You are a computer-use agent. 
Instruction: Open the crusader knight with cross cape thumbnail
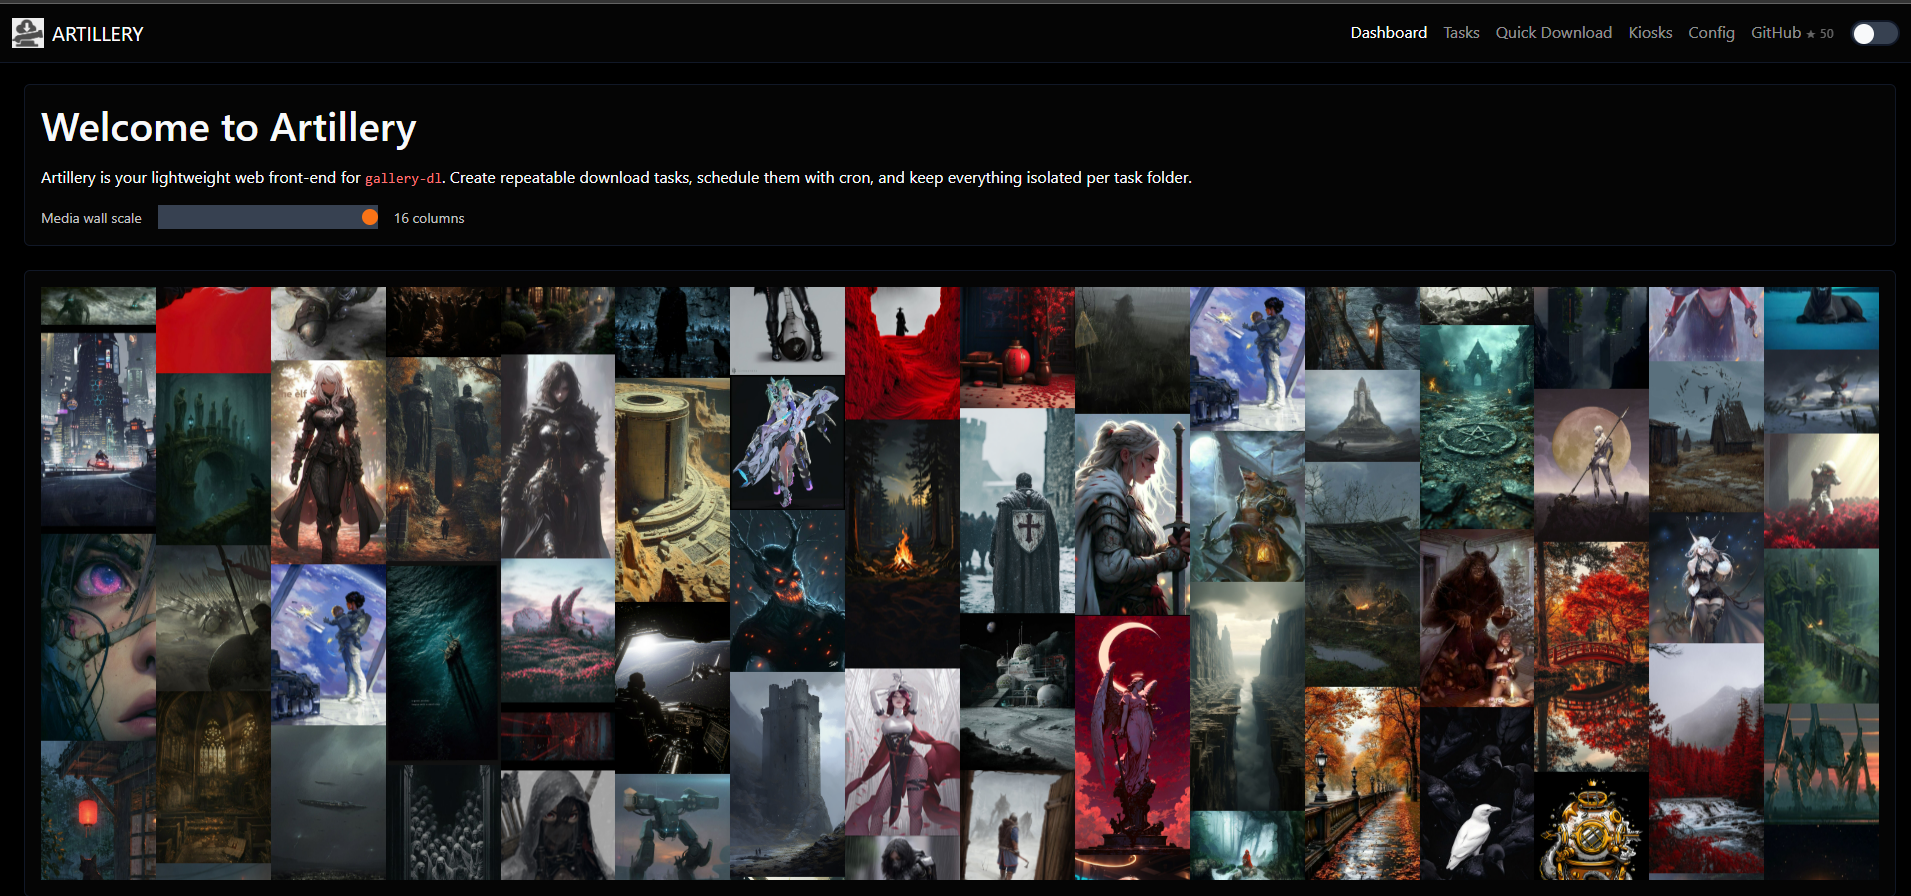tap(1017, 511)
